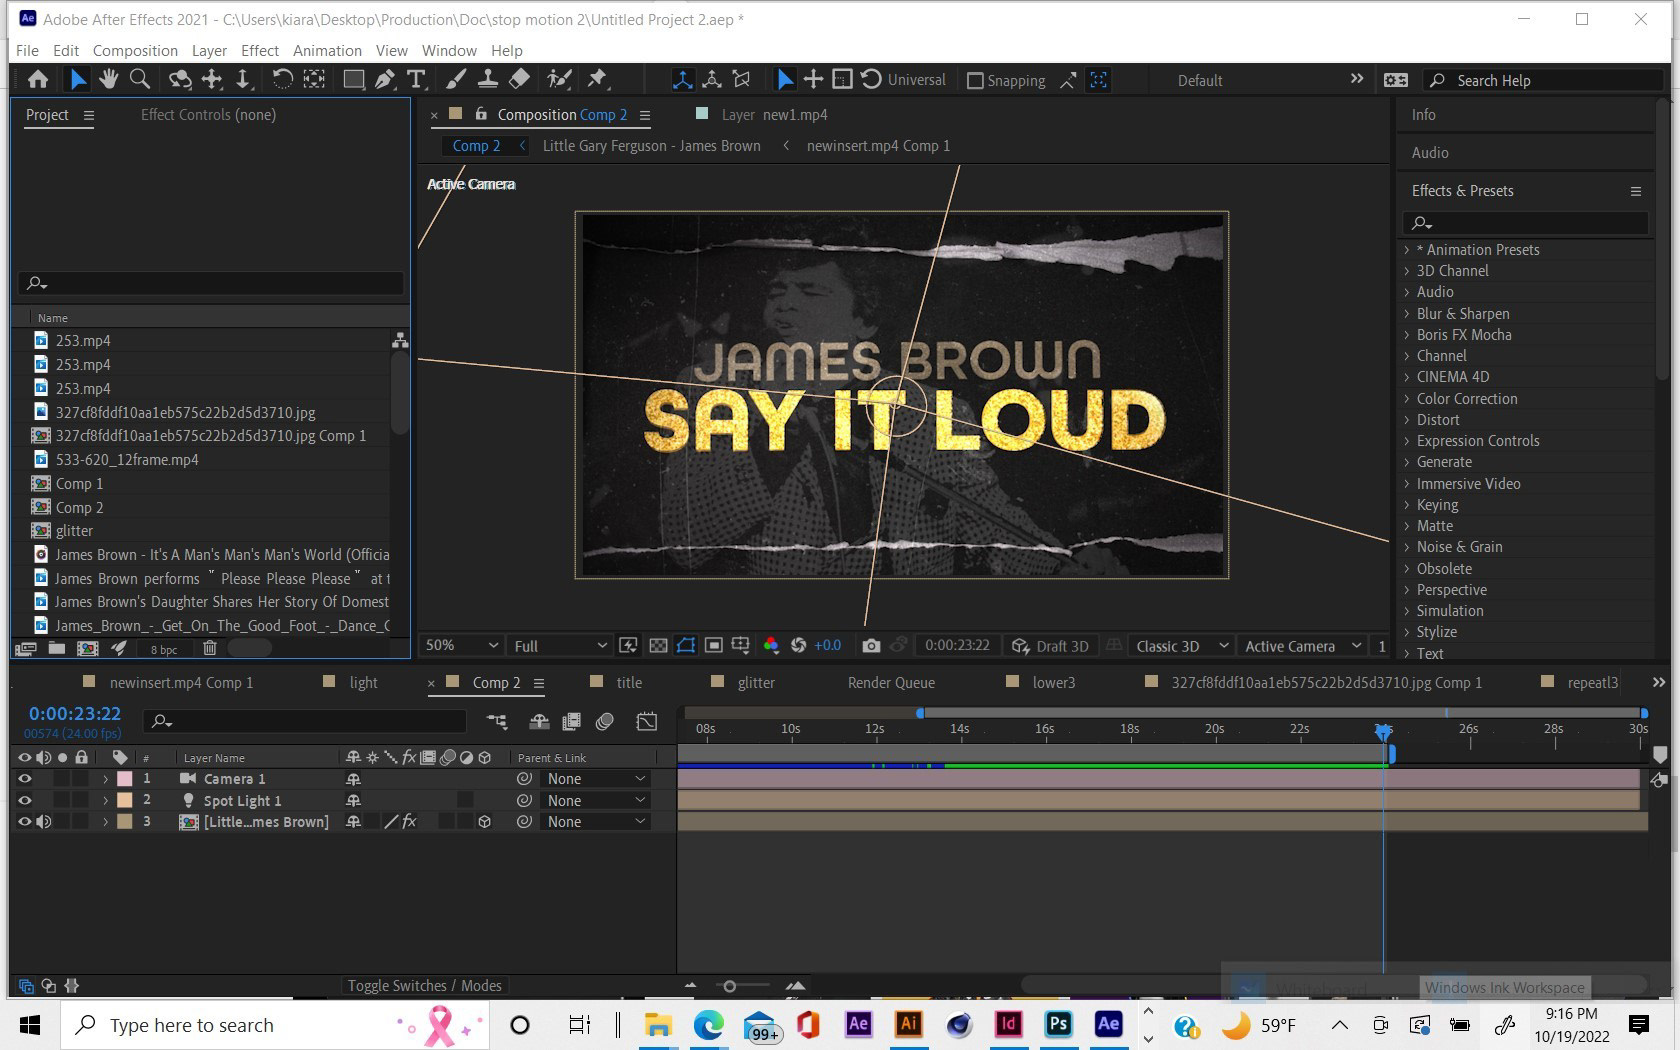Take a viewer snapshot with camera icon

871,646
